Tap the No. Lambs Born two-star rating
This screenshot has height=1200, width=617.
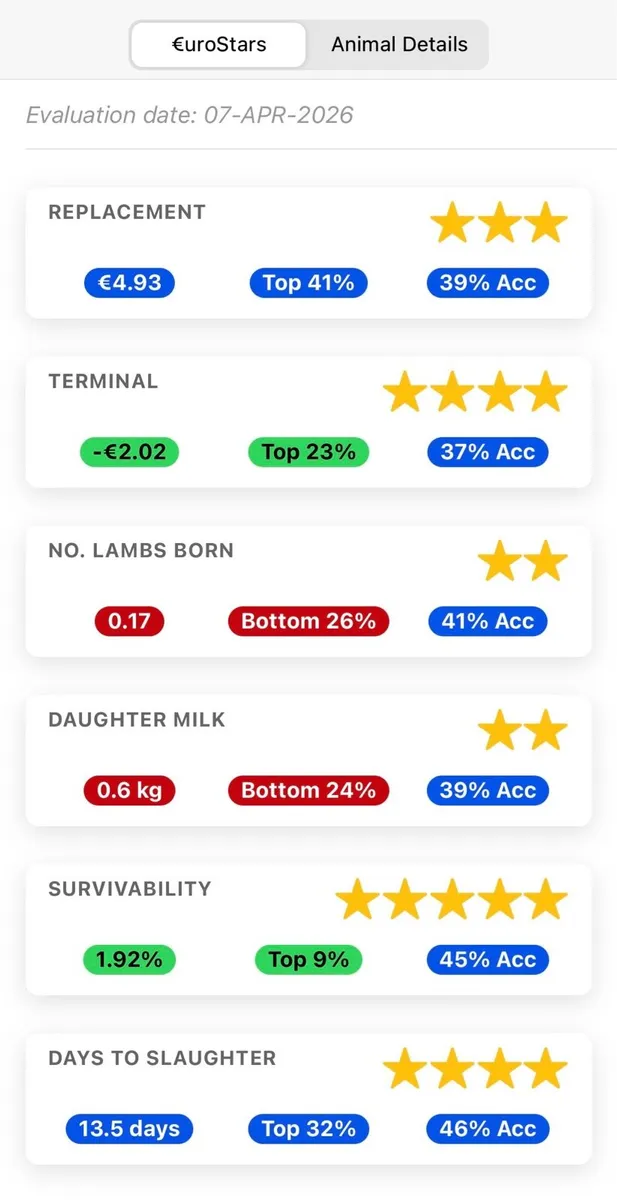pyautogui.click(x=523, y=562)
